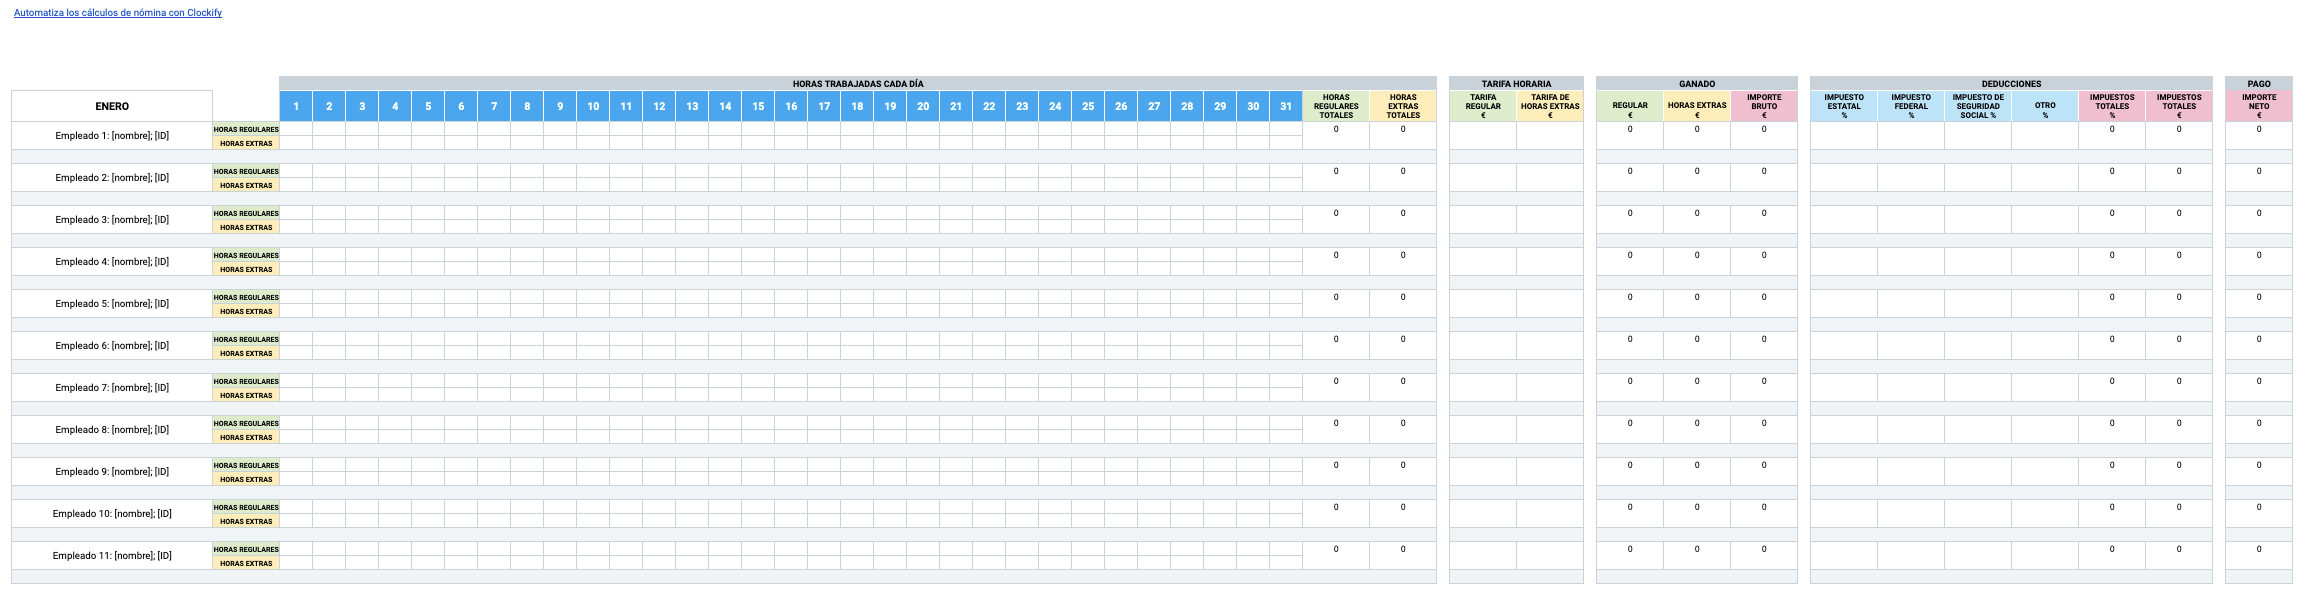Select the day 1 column header
Image resolution: width=2306 pixels, height=602 pixels.
296,106
